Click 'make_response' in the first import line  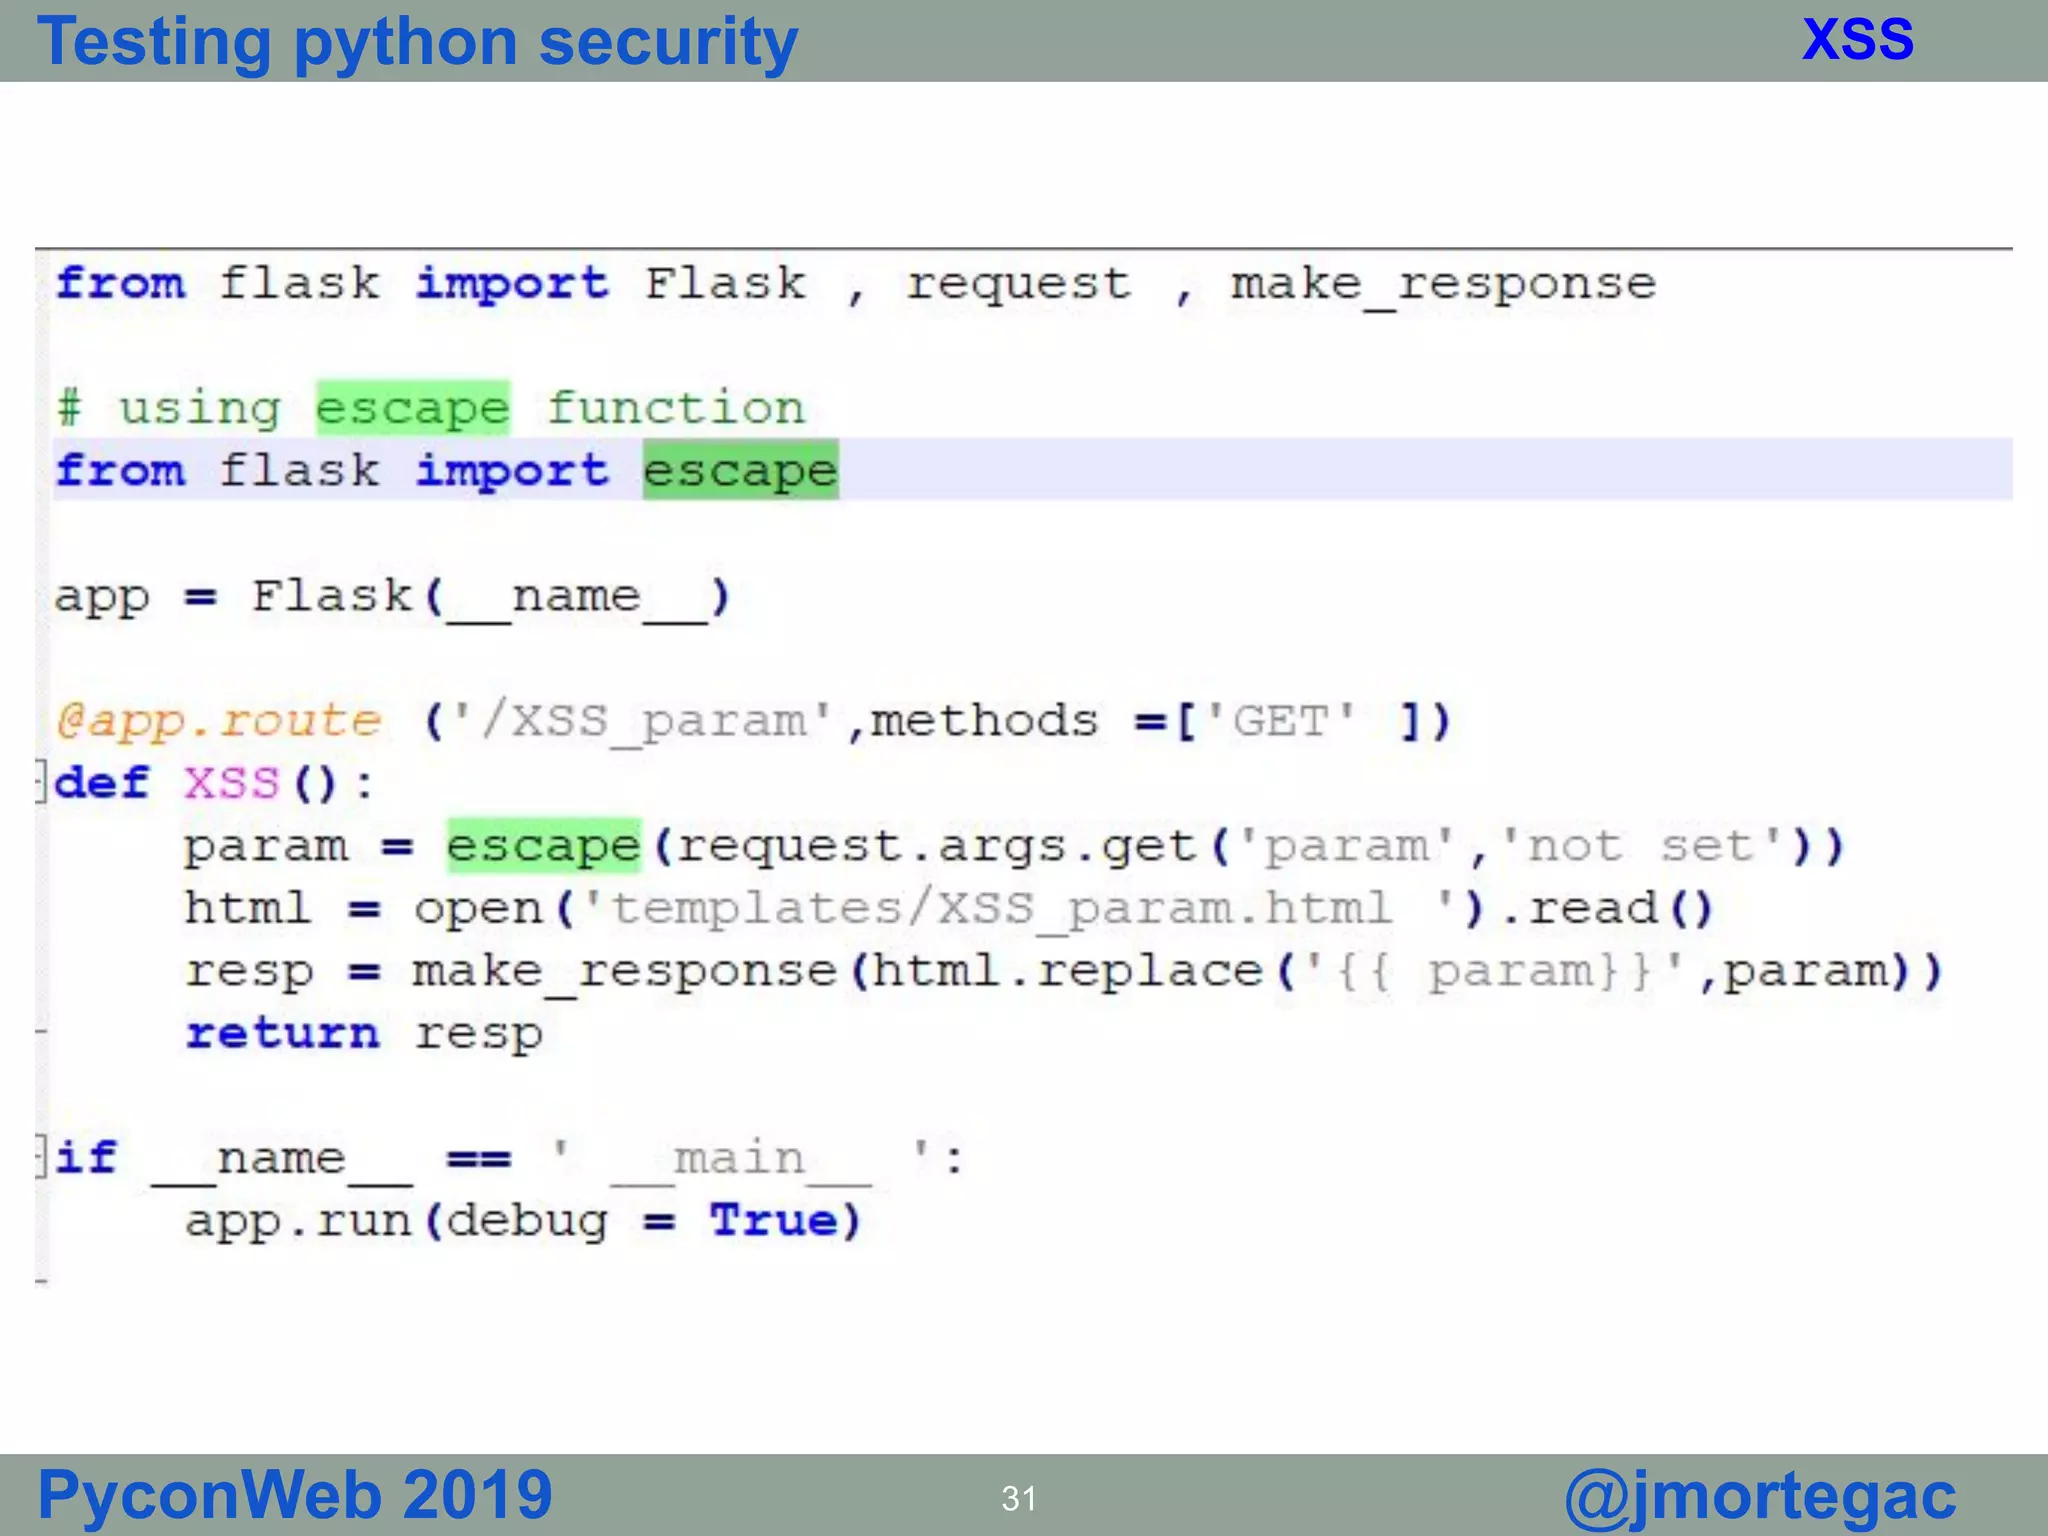click(1443, 285)
